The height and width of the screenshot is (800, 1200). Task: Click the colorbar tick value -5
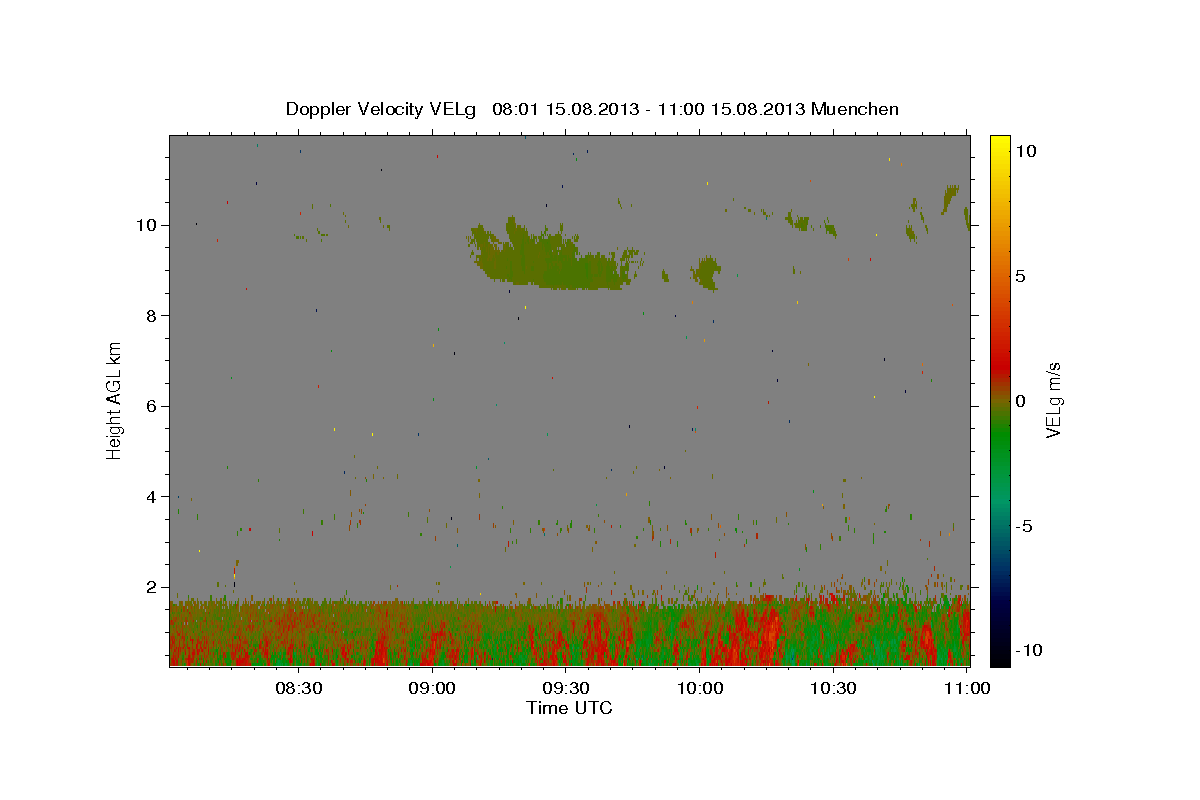pyautogui.click(x=1023, y=527)
